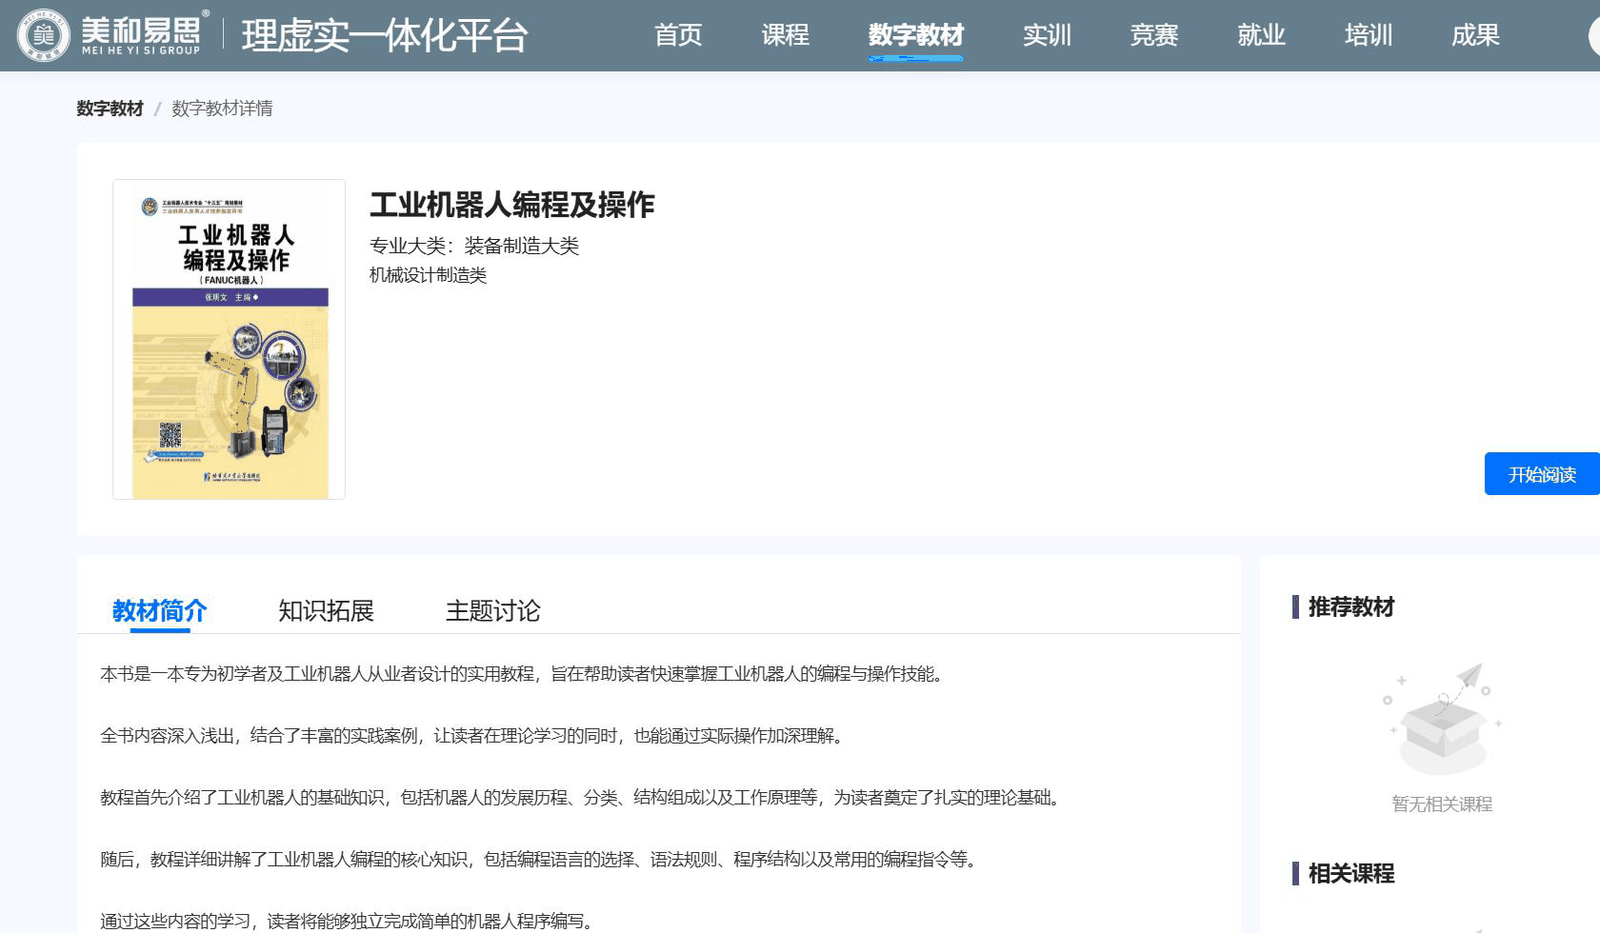The height and width of the screenshot is (933, 1600).
Task: Select the 数字教材 navigation item
Action: tap(916, 35)
